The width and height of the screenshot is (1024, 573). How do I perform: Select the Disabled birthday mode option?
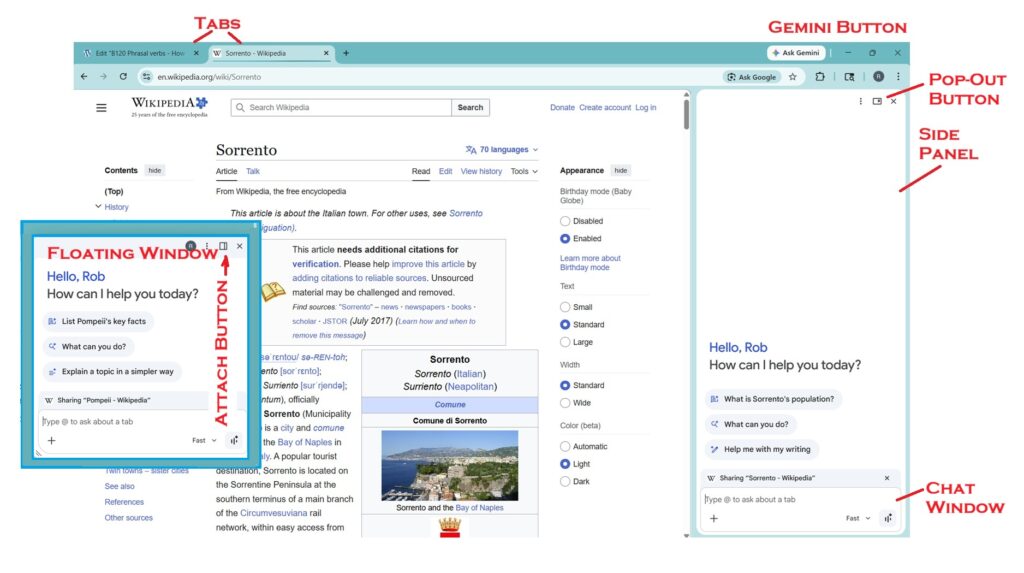click(566, 221)
